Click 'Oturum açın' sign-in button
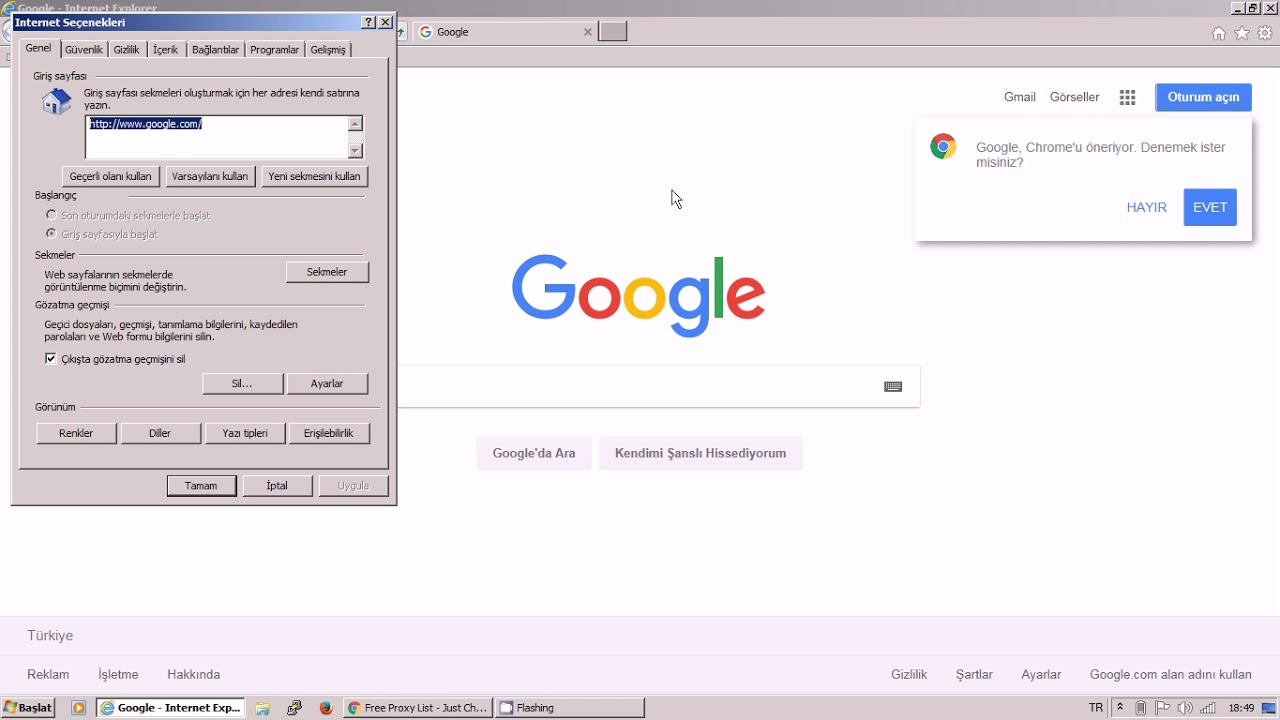 (1203, 97)
